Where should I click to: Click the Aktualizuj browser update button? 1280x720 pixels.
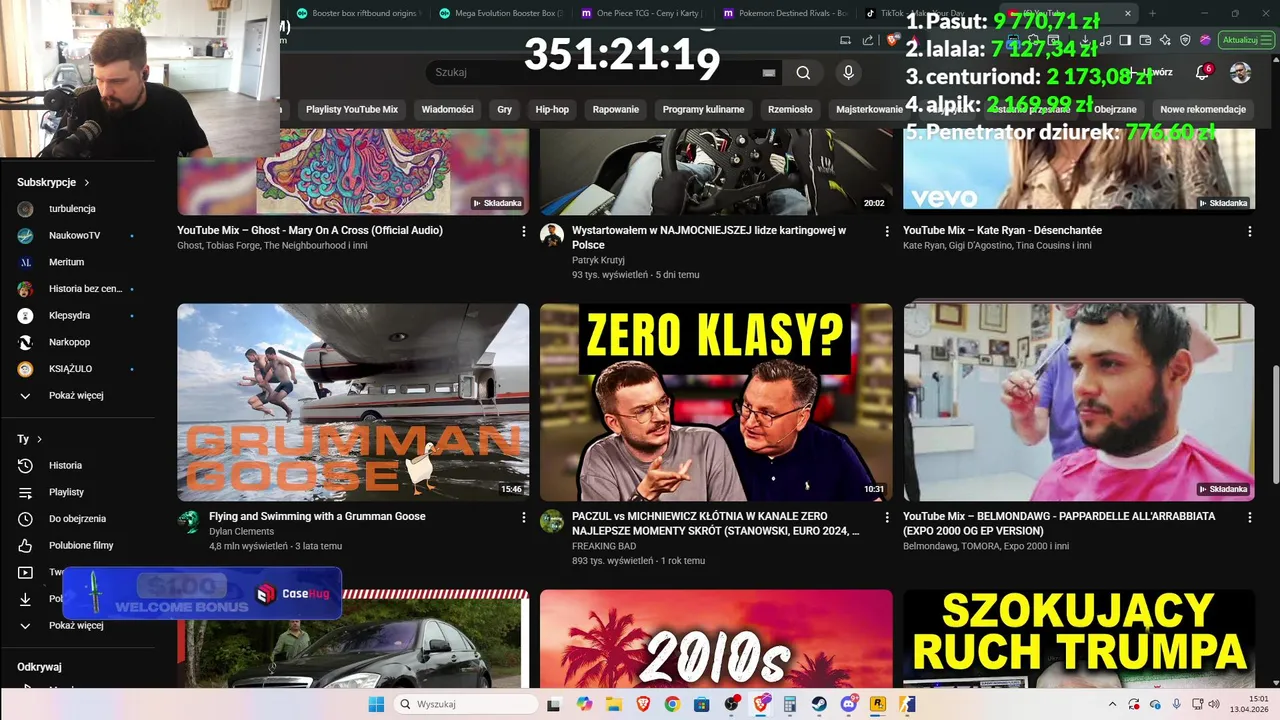coord(1247,40)
